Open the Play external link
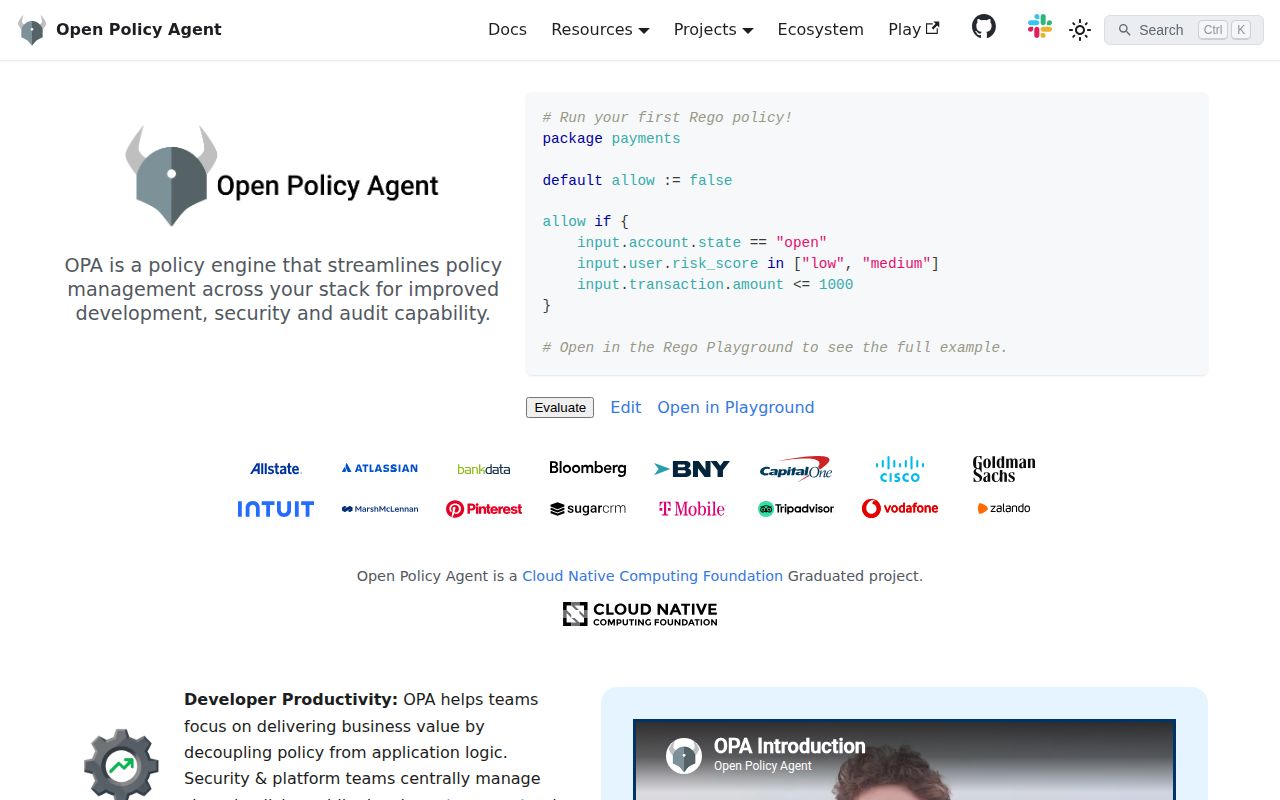 pyautogui.click(x=914, y=30)
